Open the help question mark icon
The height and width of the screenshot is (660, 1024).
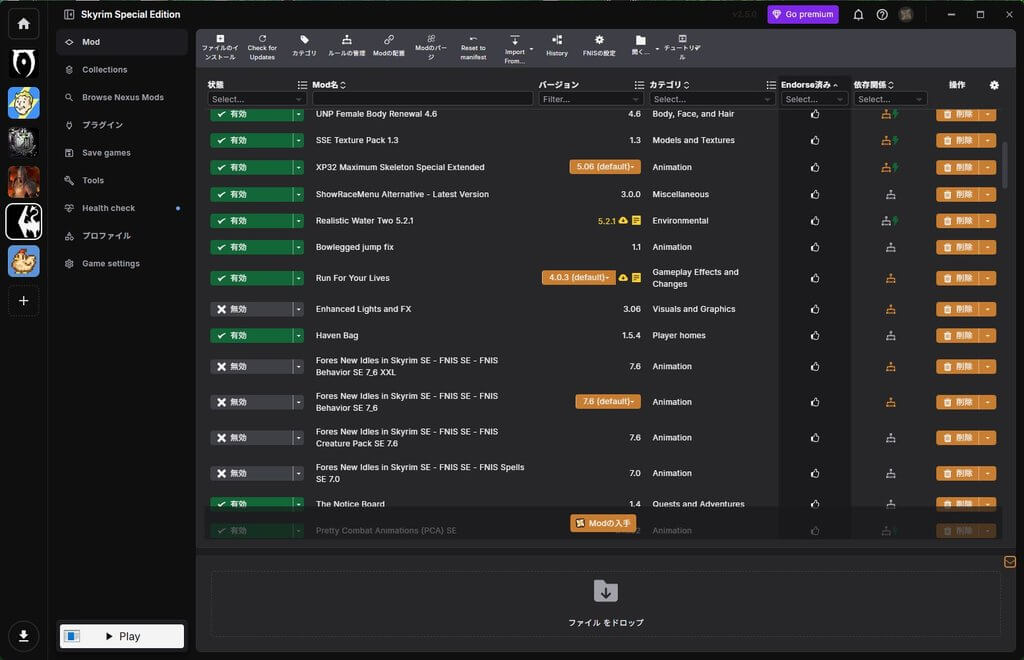pos(882,14)
